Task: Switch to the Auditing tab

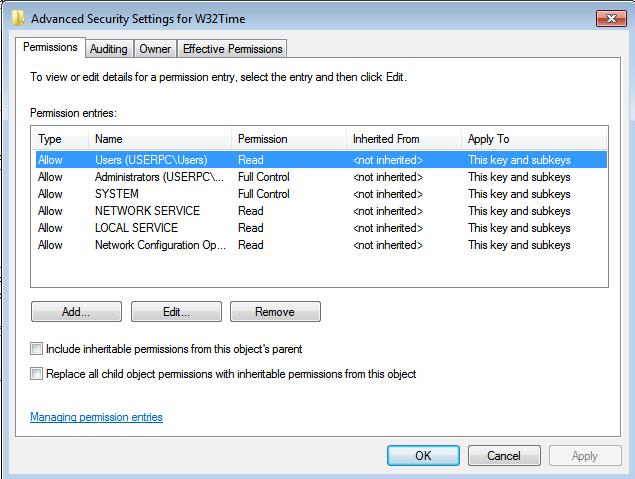Action: point(108,48)
